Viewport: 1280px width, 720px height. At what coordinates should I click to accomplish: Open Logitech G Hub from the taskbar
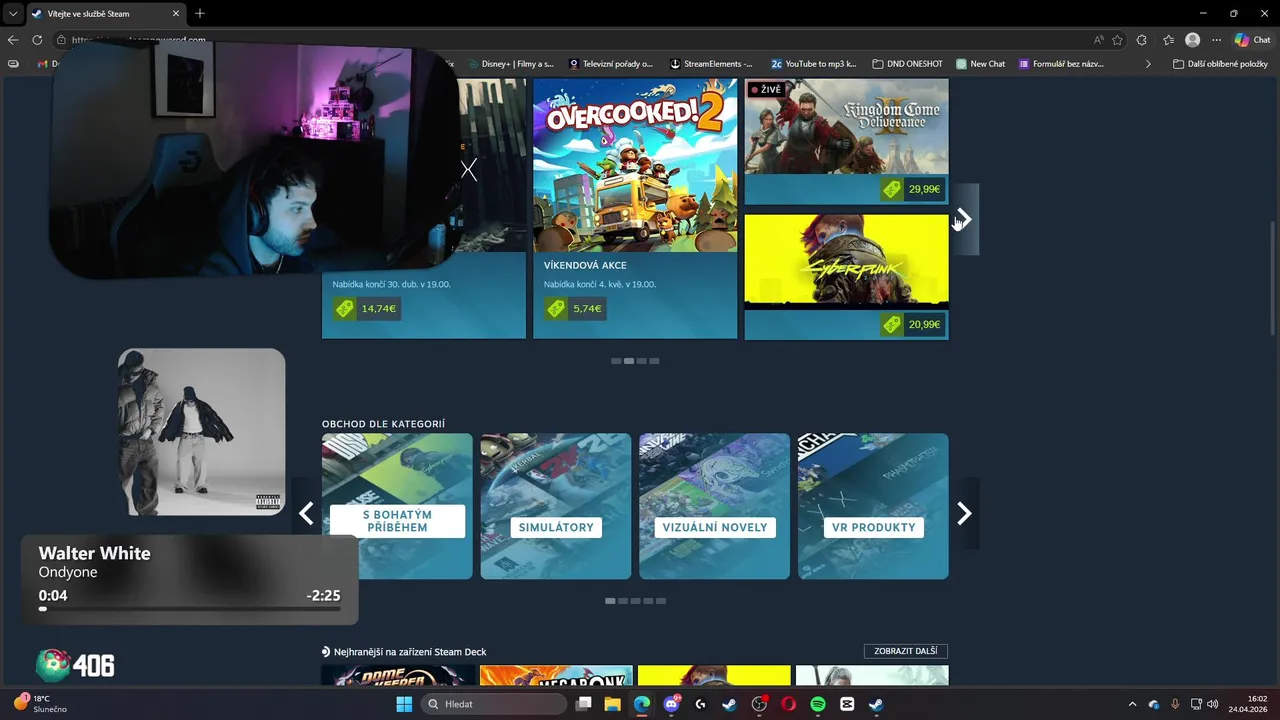[701, 704]
